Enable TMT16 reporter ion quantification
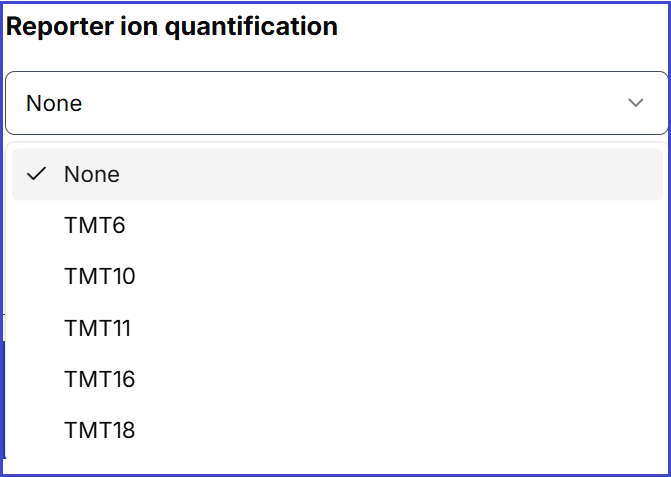 click(100, 379)
